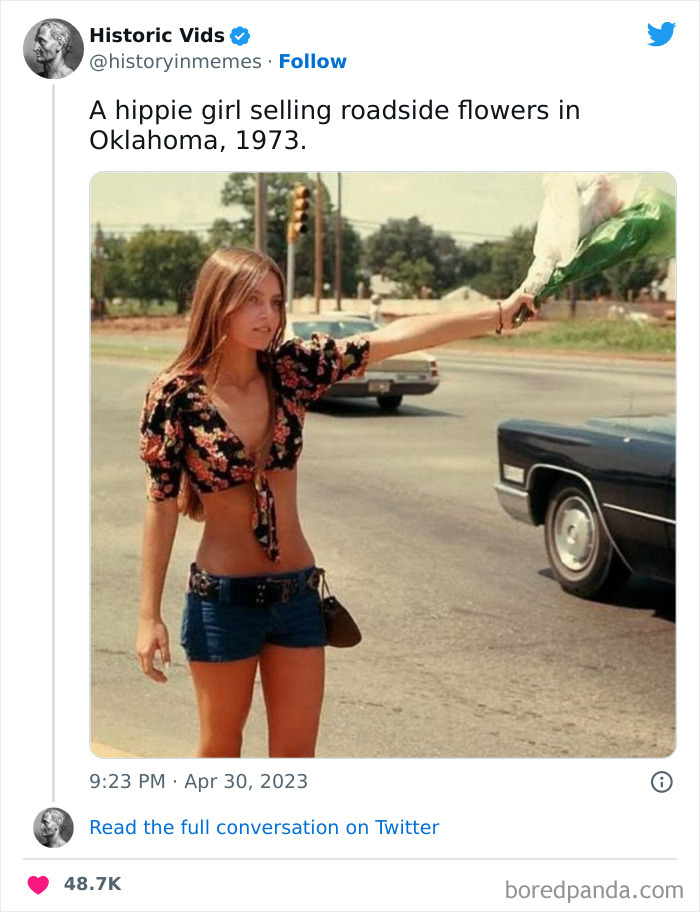Open the @historyinmemes handle link
The width and height of the screenshot is (700, 912).
(x=175, y=62)
